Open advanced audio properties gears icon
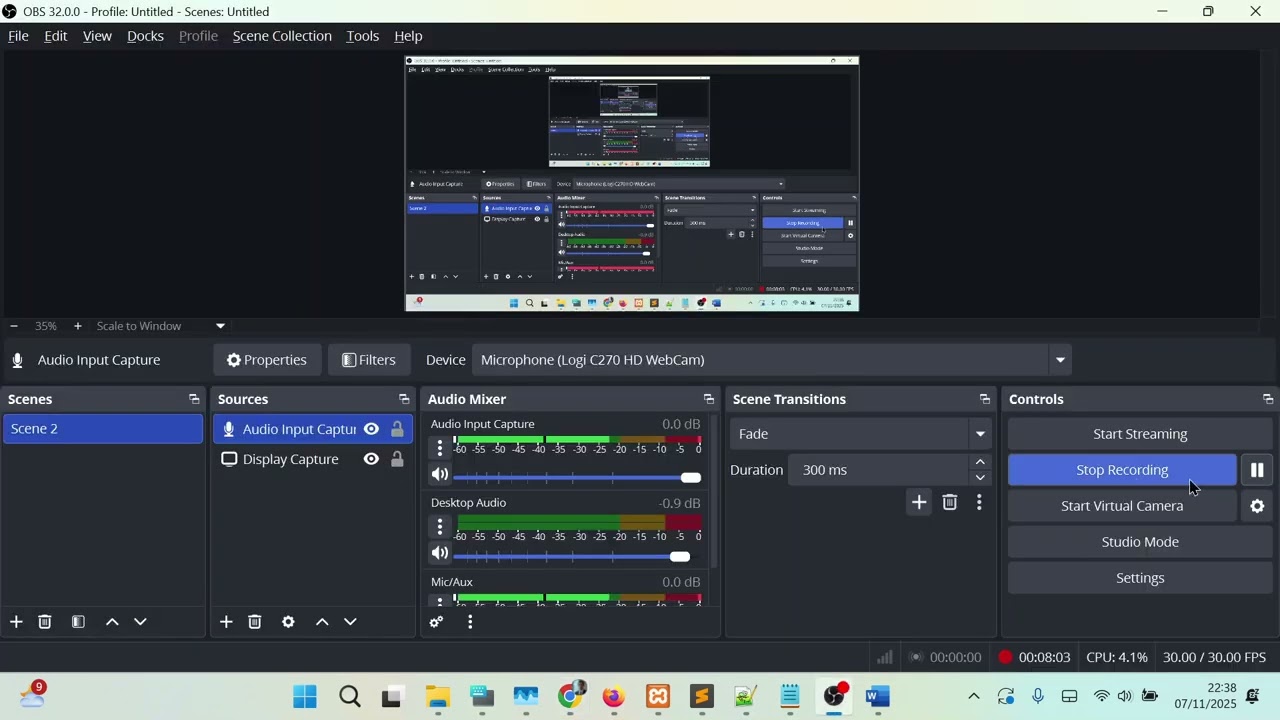The height and width of the screenshot is (720, 1280). tap(436, 622)
